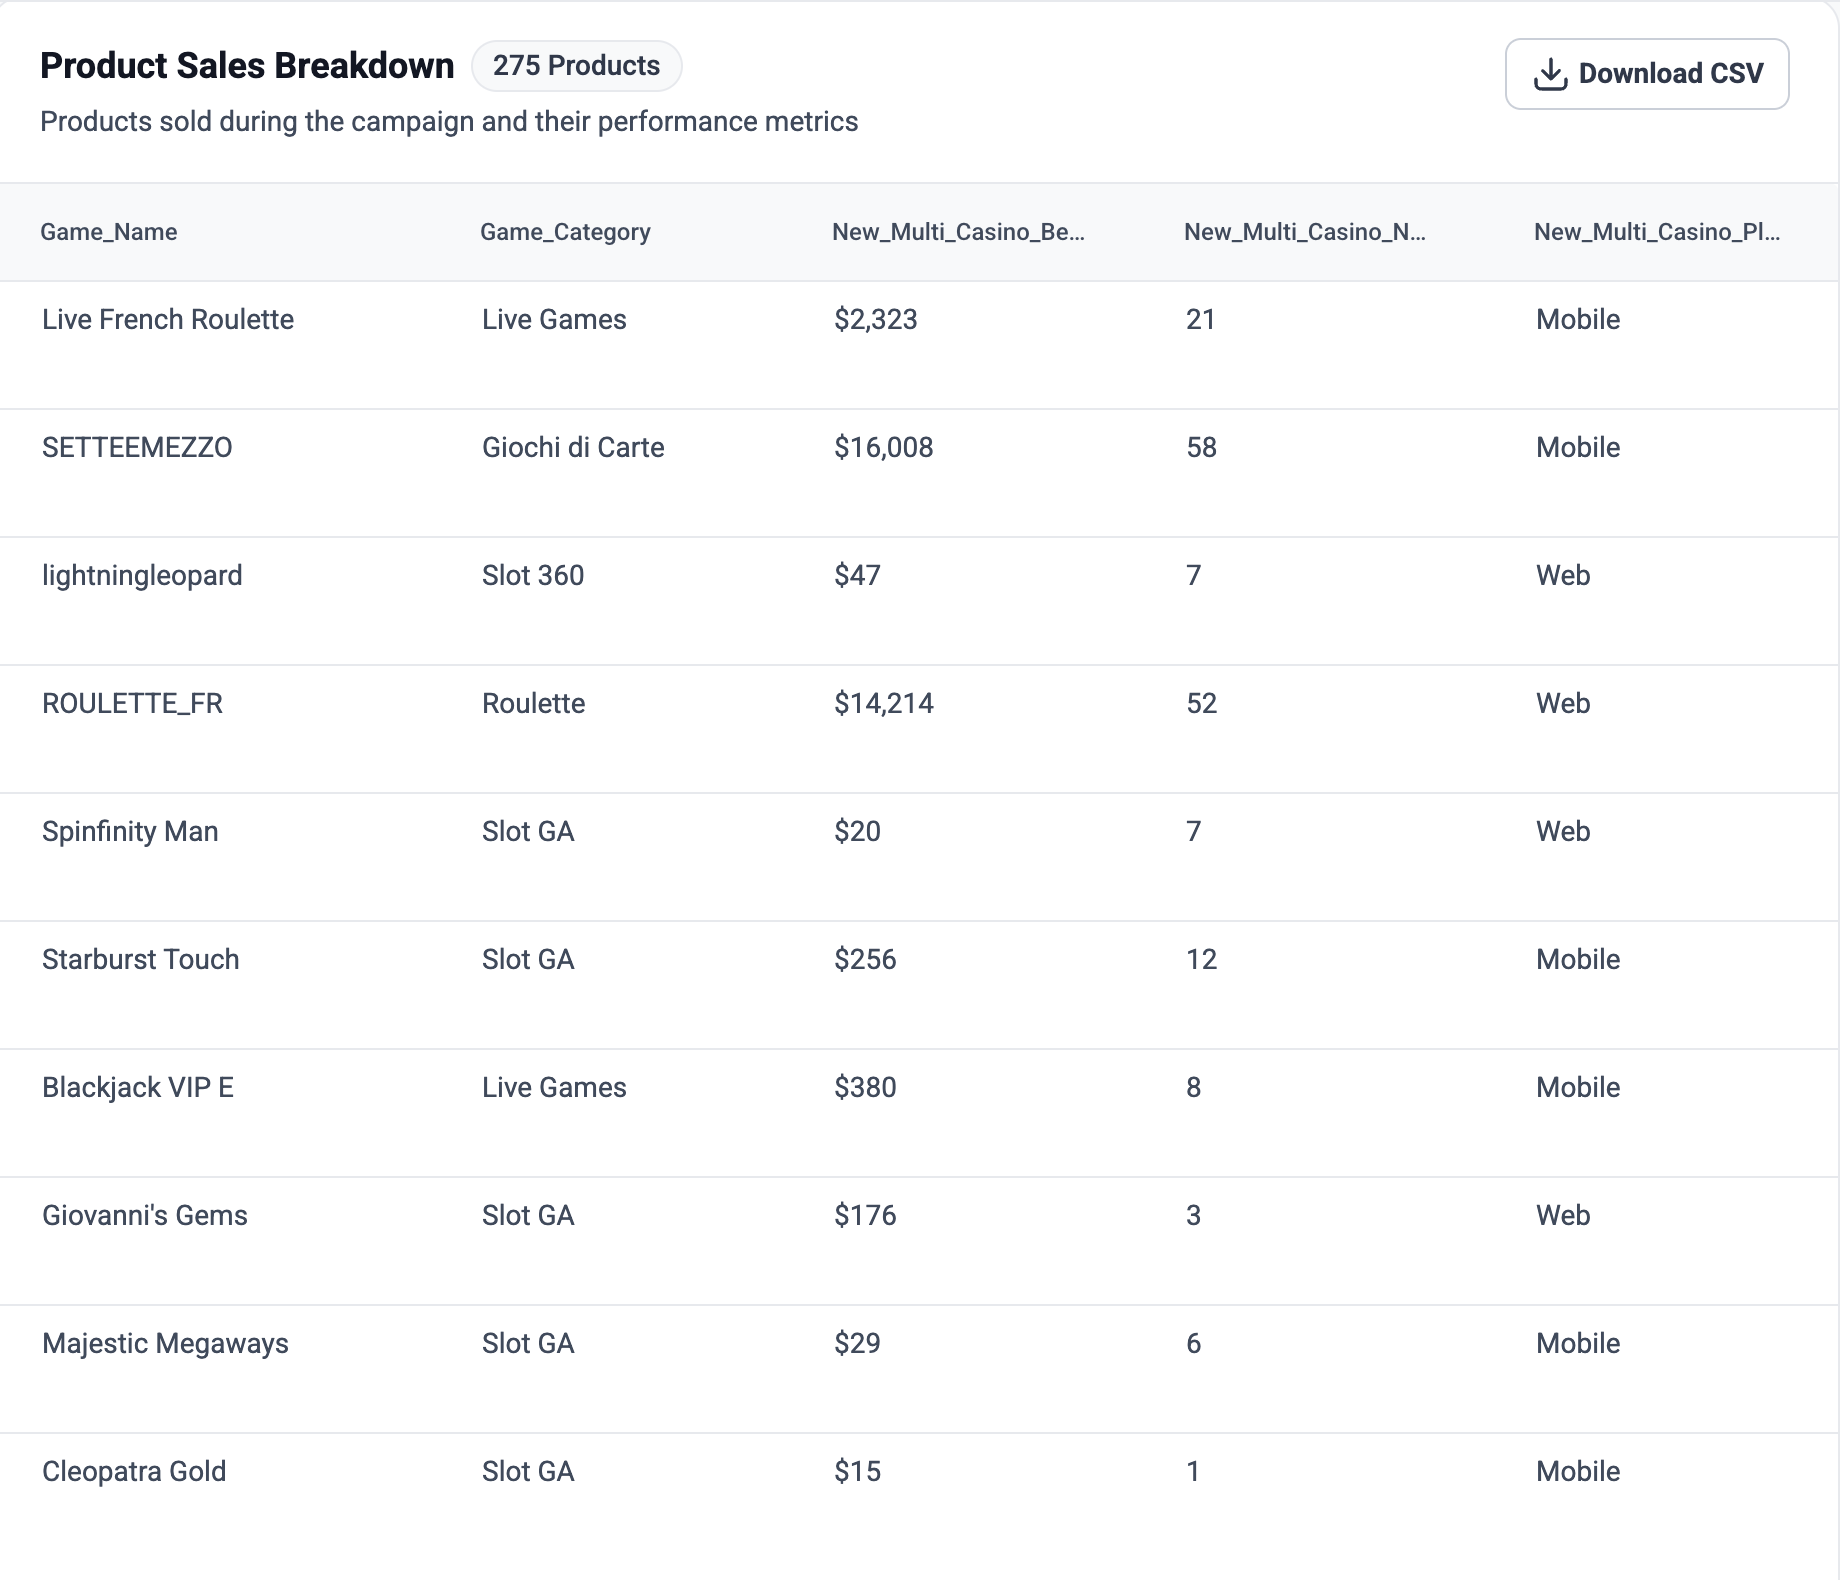1840x1580 pixels.
Task: Select the $256 bet value
Action: (x=866, y=960)
